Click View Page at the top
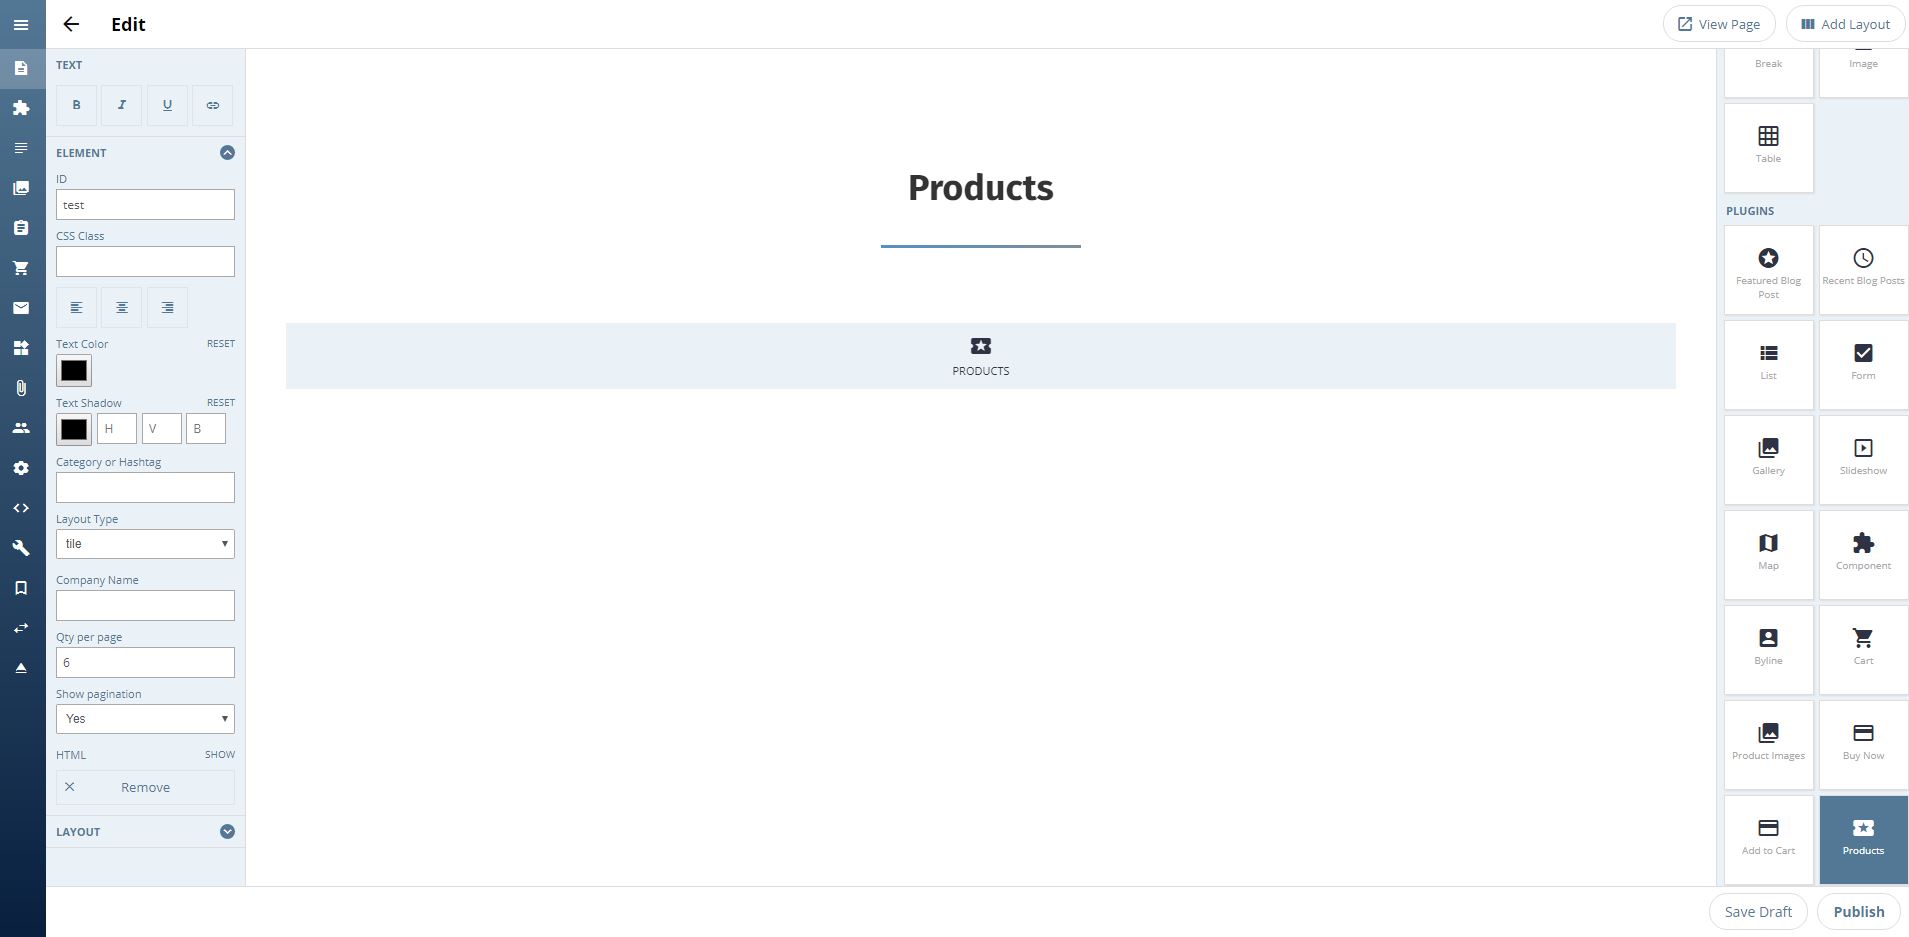1909x937 pixels. click(1718, 24)
